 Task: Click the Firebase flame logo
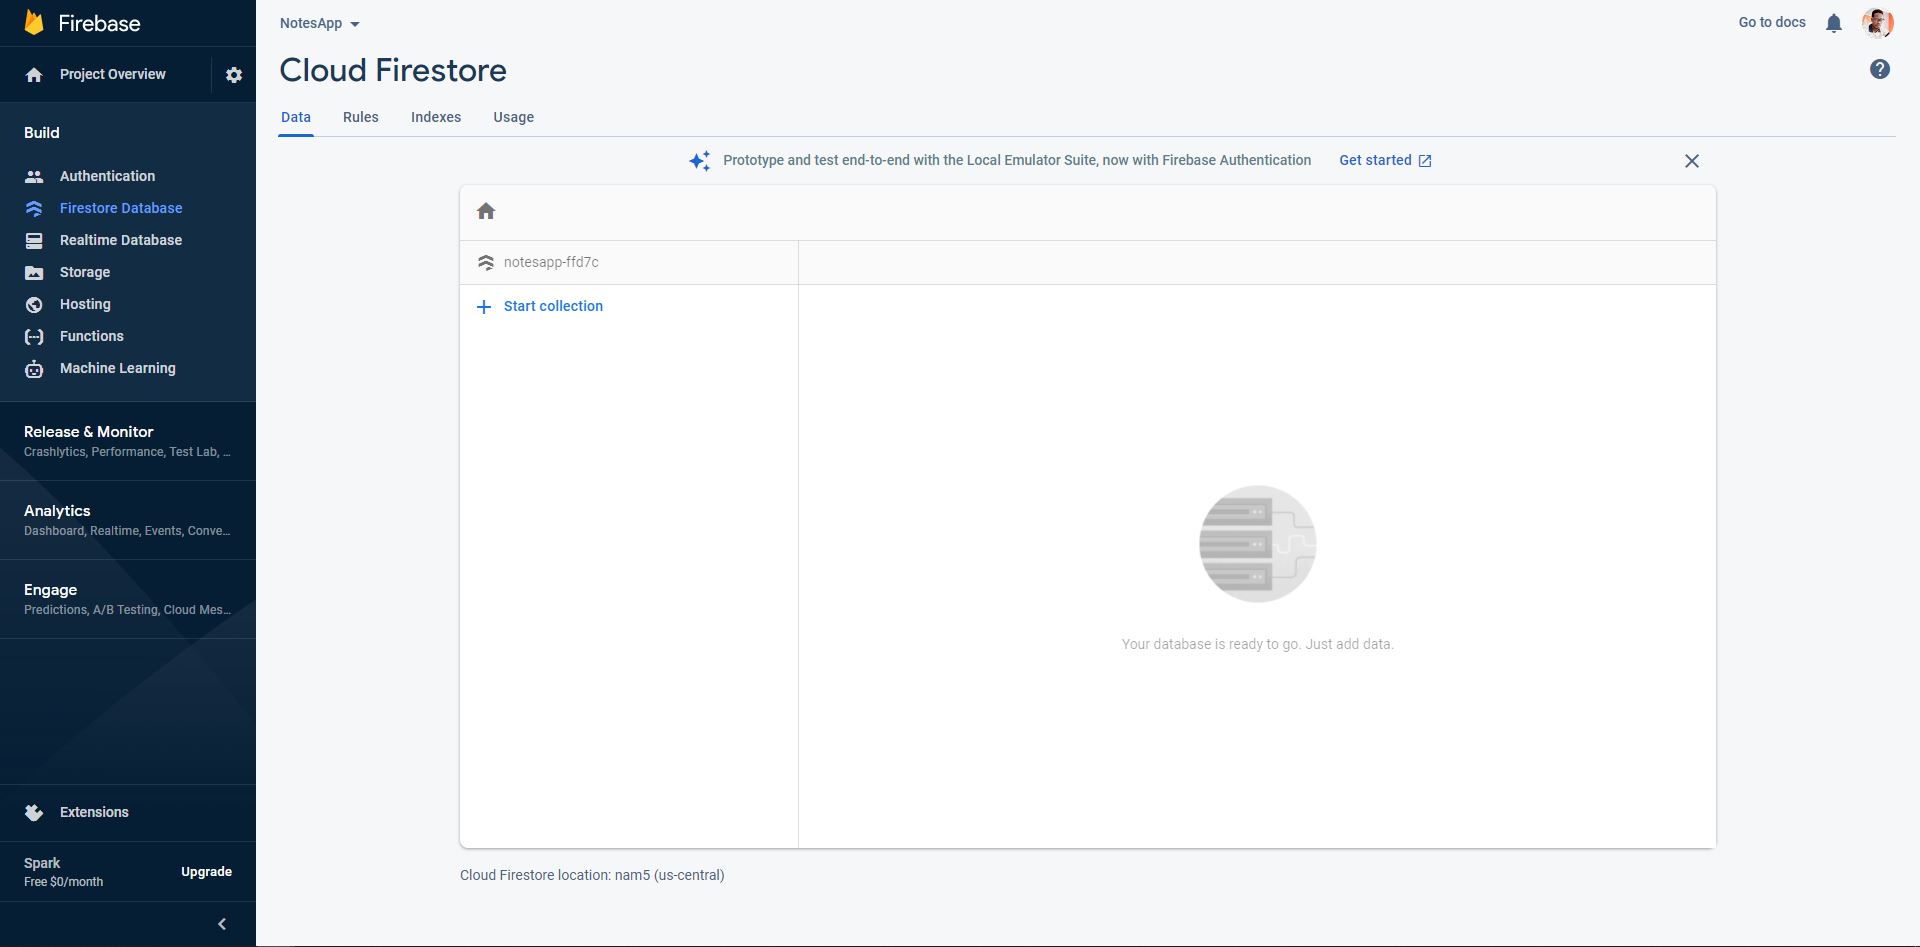[34, 22]
